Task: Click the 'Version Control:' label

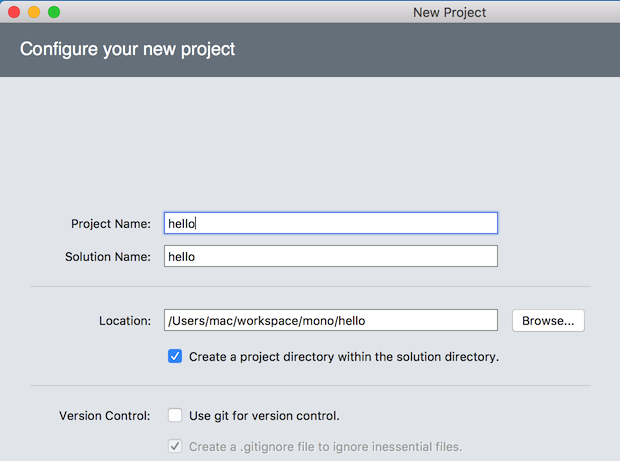Action: click(x=104, y=415)
